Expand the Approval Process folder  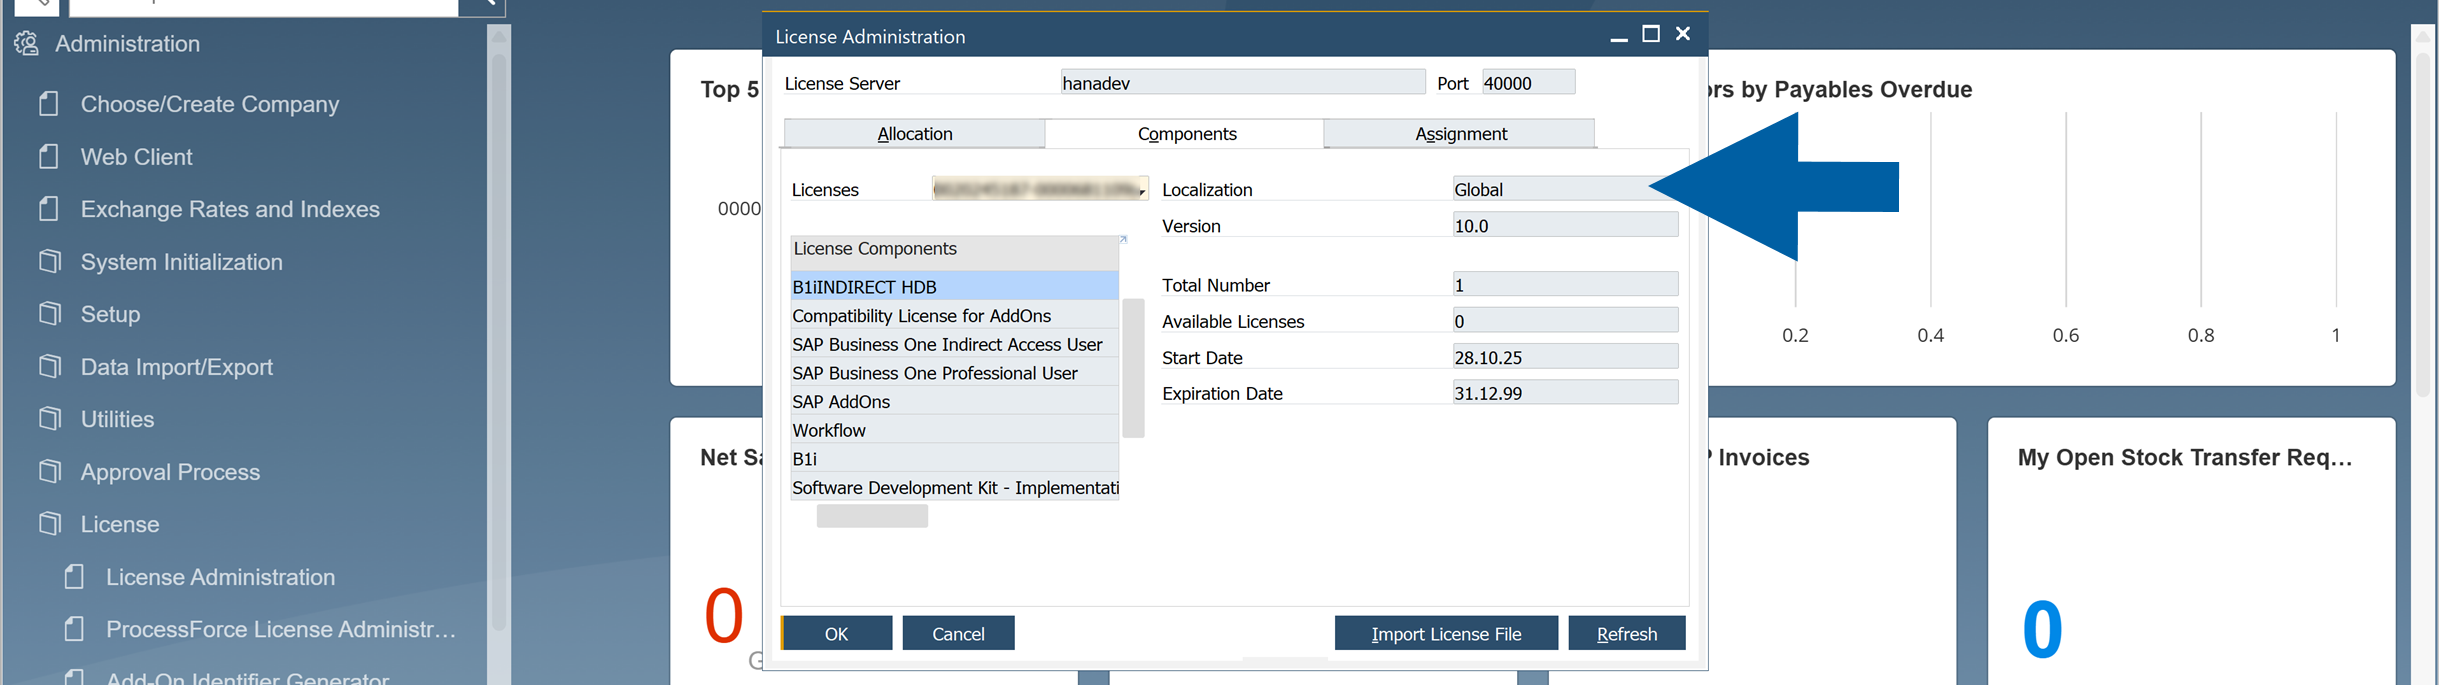point(170,472)
